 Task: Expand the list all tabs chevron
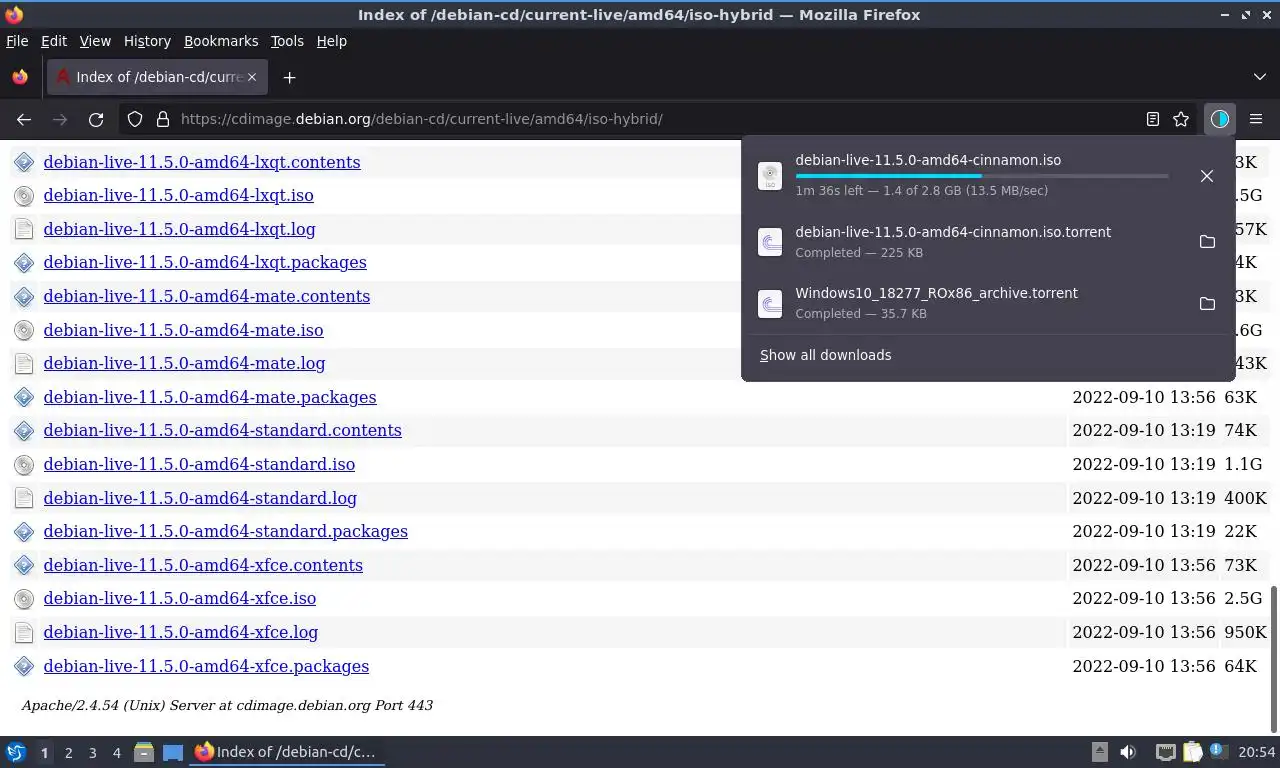(1260, 77)
